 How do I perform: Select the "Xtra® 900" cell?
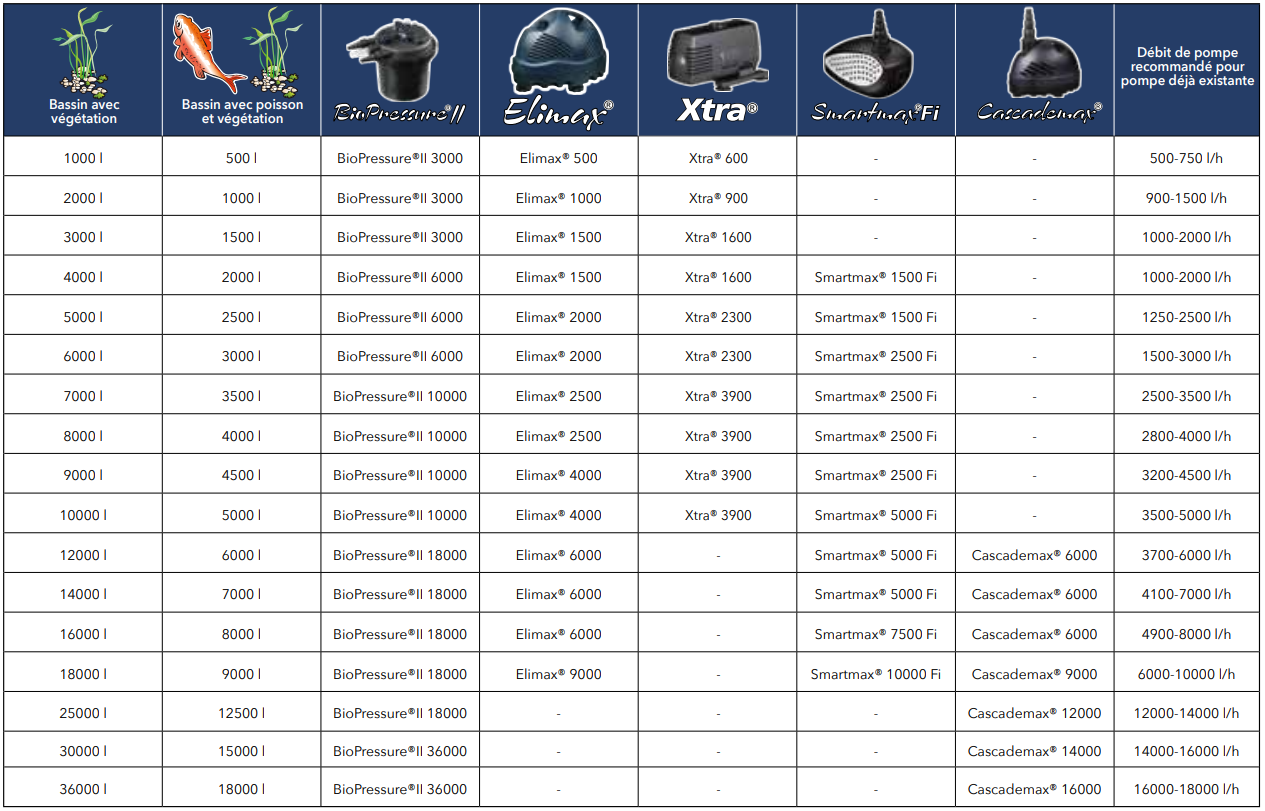tap(718, 198)
